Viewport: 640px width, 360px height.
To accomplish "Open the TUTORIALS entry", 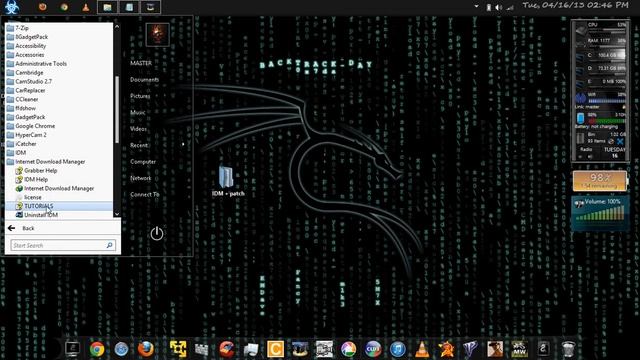I will 59,206.
